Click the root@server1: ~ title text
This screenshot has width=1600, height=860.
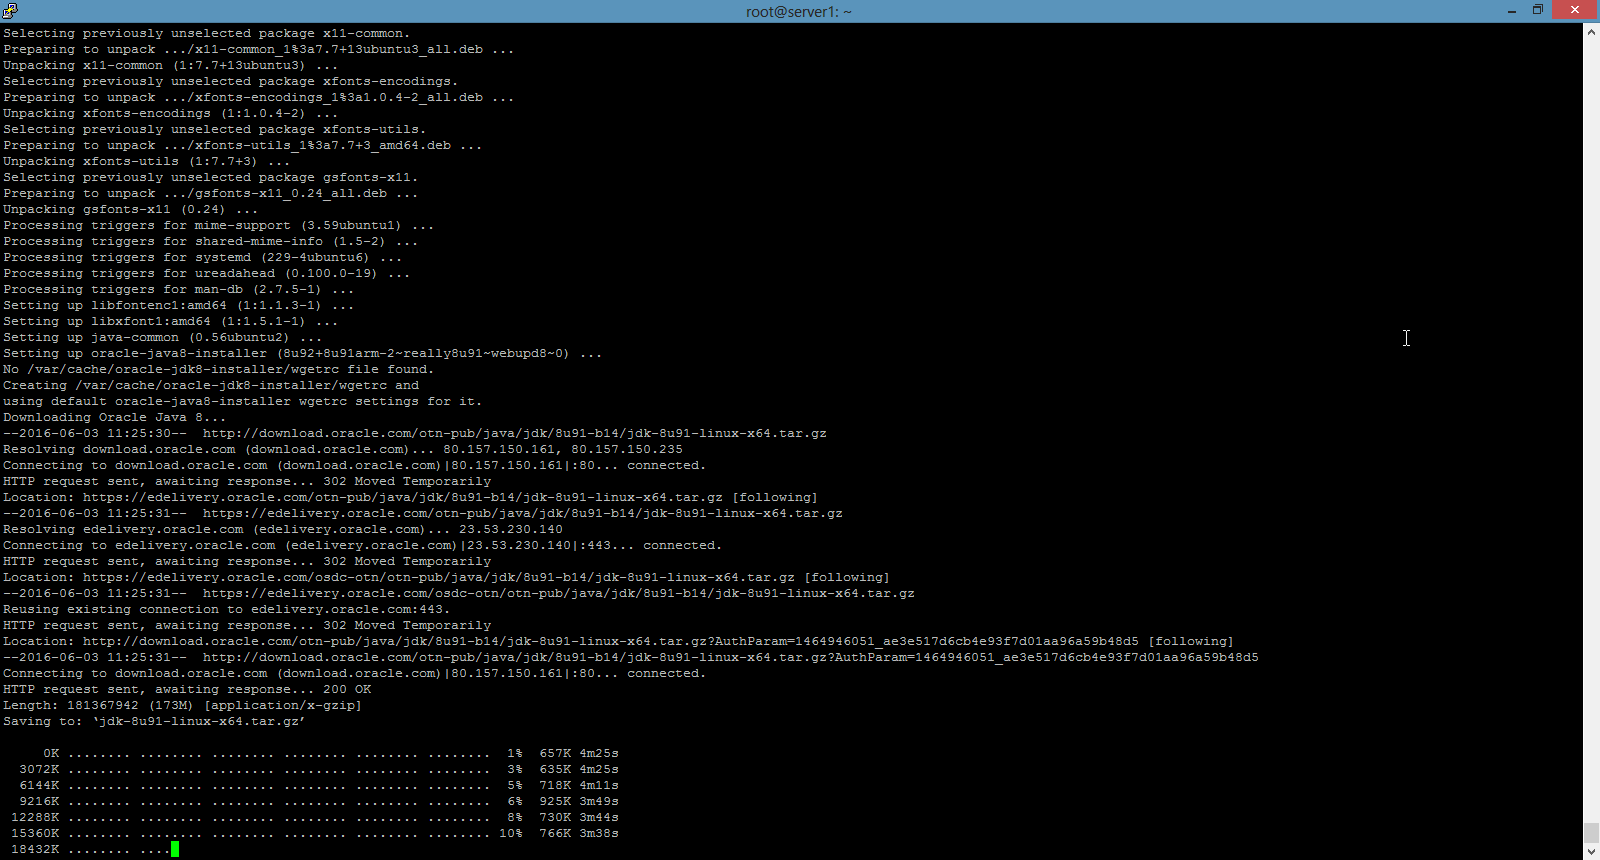[x=799, y=12]
